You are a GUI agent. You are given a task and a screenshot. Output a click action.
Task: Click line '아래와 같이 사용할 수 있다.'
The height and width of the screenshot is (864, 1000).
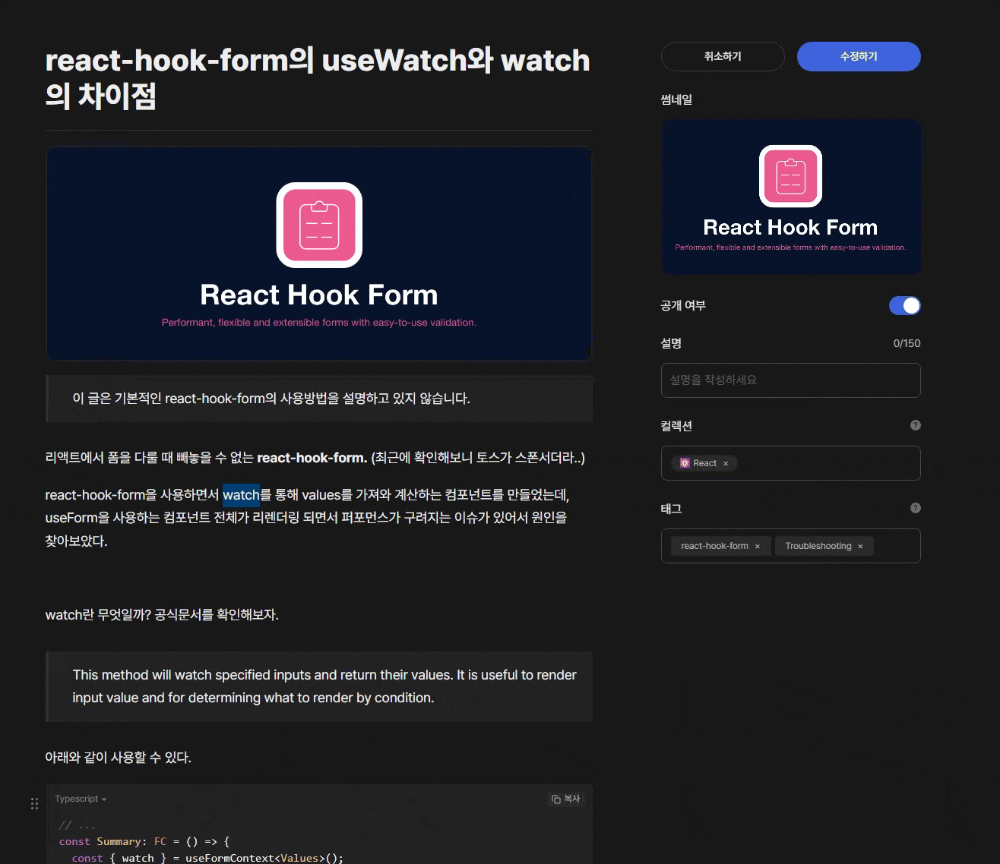[x=118, y=758]
